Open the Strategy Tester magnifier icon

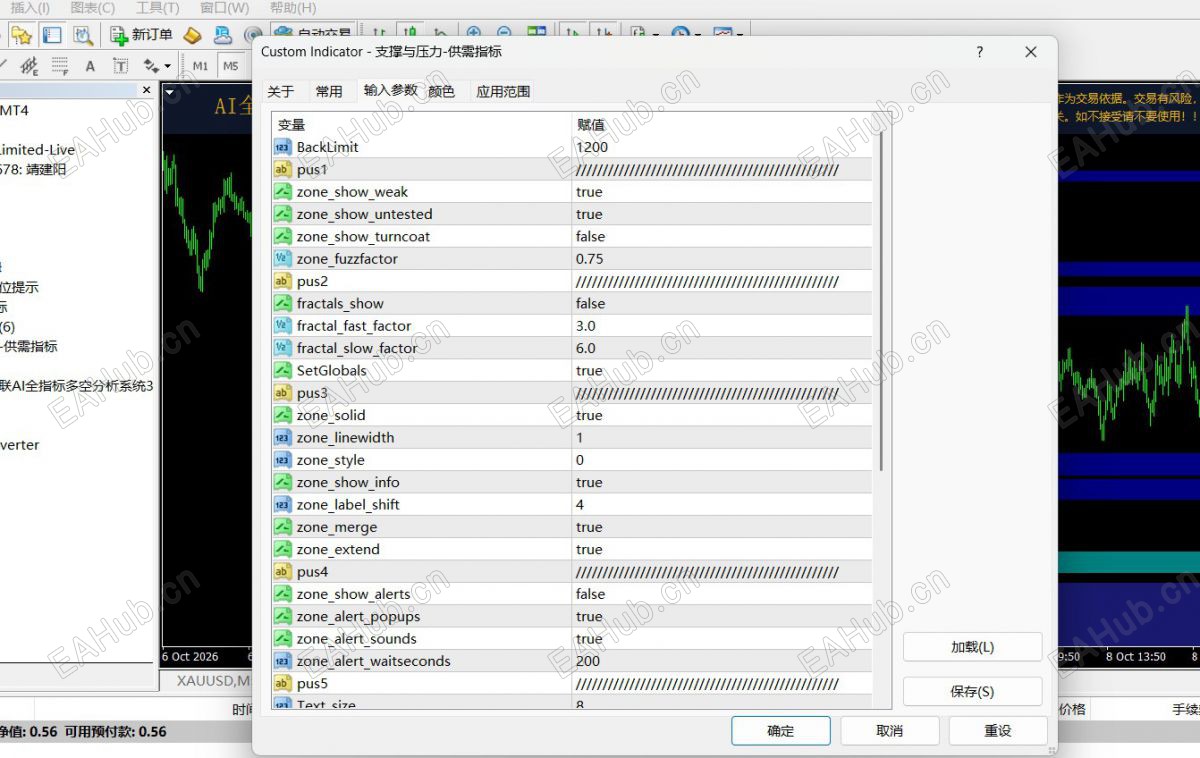[x=83, y=35]
